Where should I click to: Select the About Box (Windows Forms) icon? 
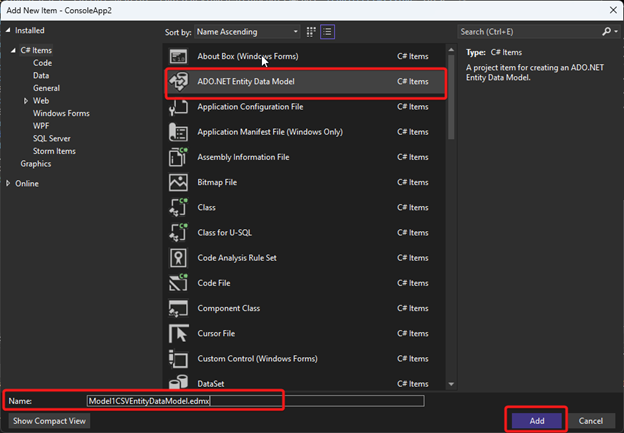[x=179, y=56]
